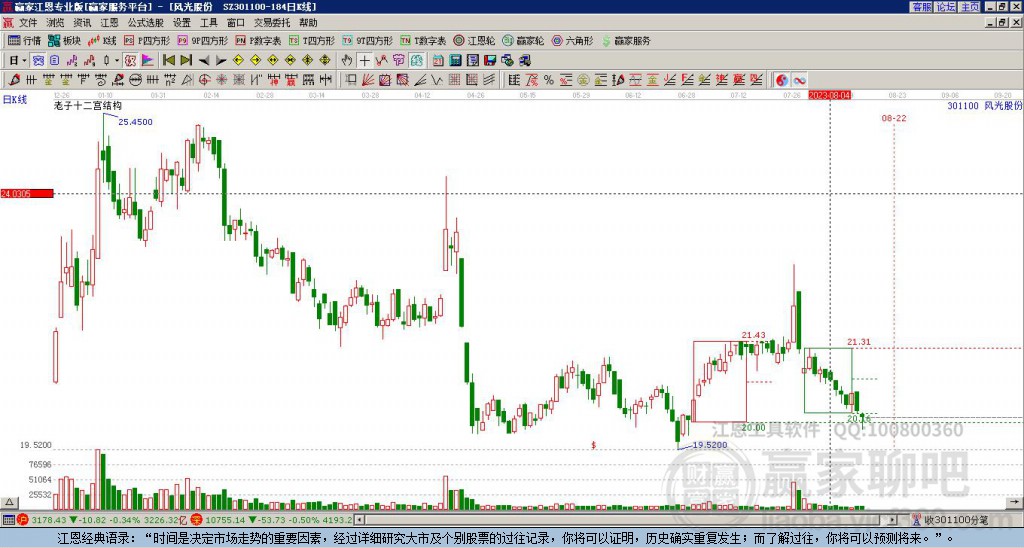Open the 行情 quotes view
This screenshot has height=548, width=1024.
tap(24, 40)
